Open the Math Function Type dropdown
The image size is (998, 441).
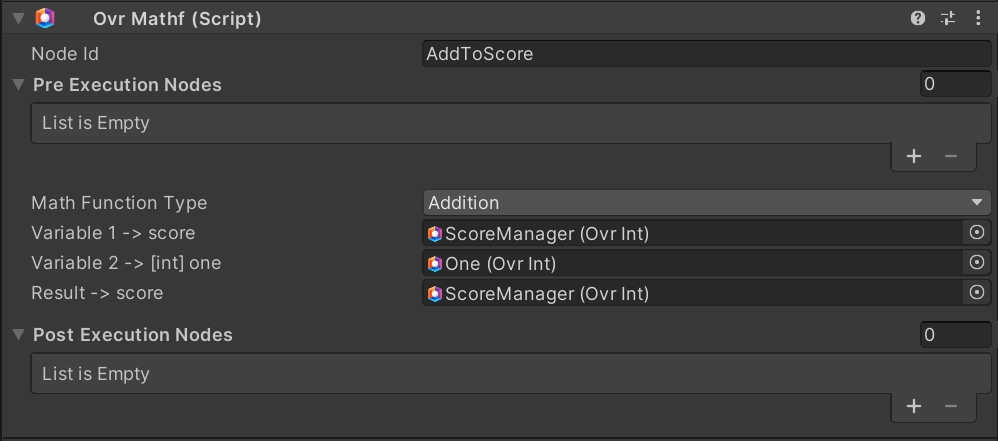[x=706, y=203]
